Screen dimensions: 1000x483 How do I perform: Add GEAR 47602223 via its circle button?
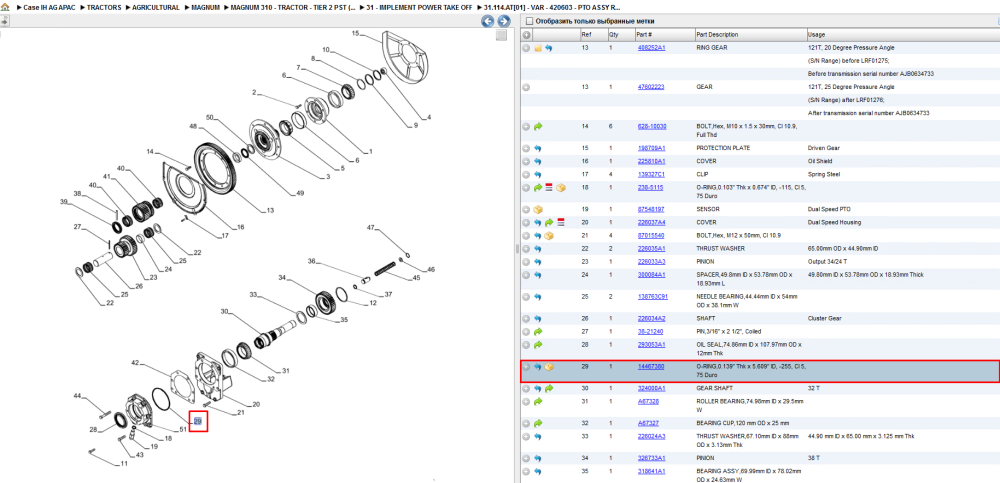tap(526, 87)
